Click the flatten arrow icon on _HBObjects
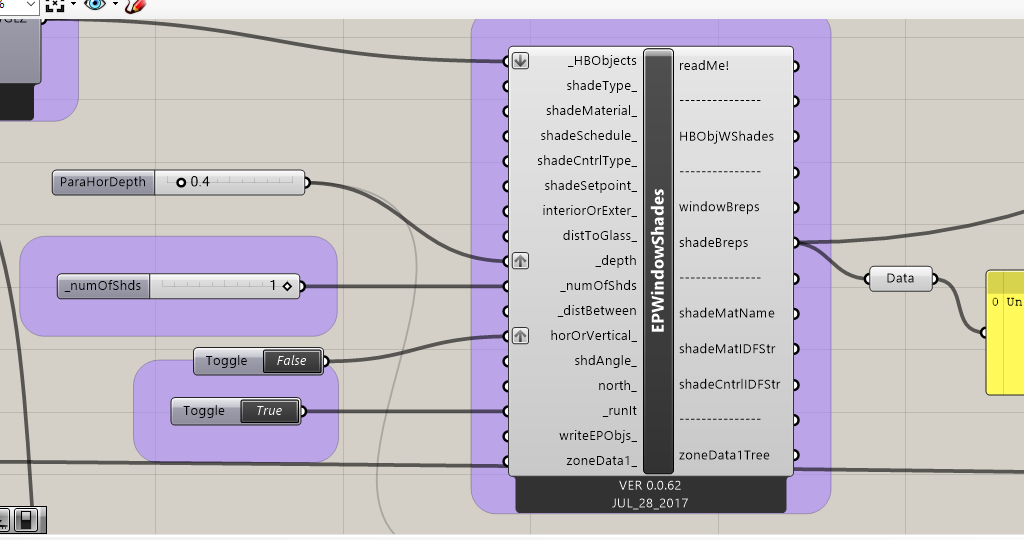The width and height of the screenshot is (1024, 540). click(520, 61)
